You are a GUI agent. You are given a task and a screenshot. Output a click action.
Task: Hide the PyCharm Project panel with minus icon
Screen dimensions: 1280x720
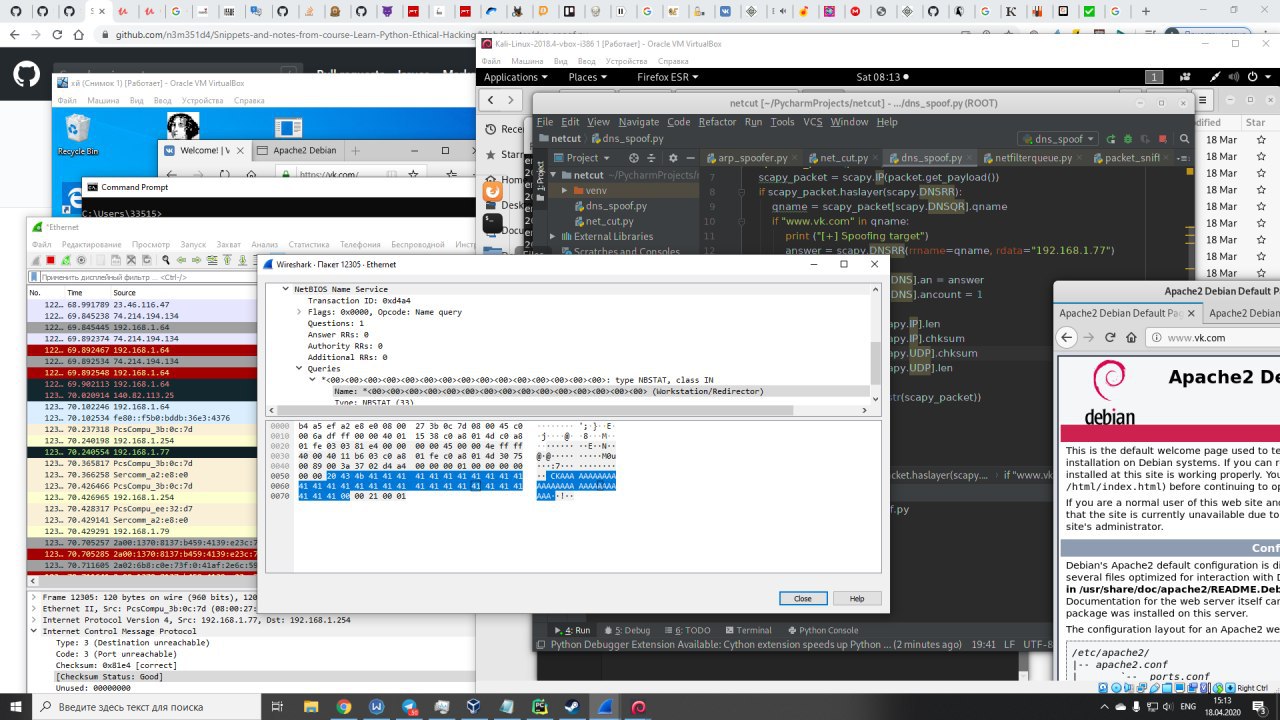coord(689,158)
